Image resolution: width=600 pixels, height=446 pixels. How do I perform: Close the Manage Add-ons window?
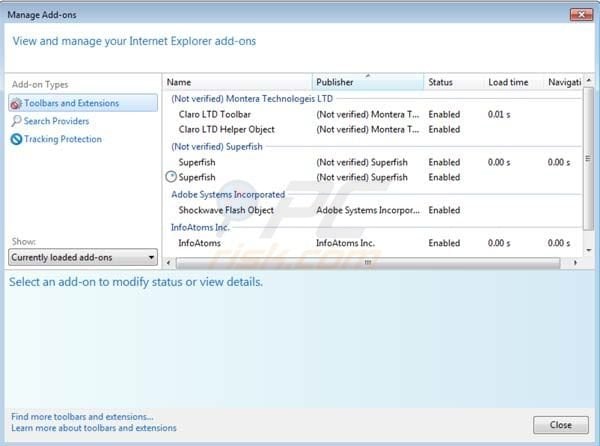pos(581,15)
